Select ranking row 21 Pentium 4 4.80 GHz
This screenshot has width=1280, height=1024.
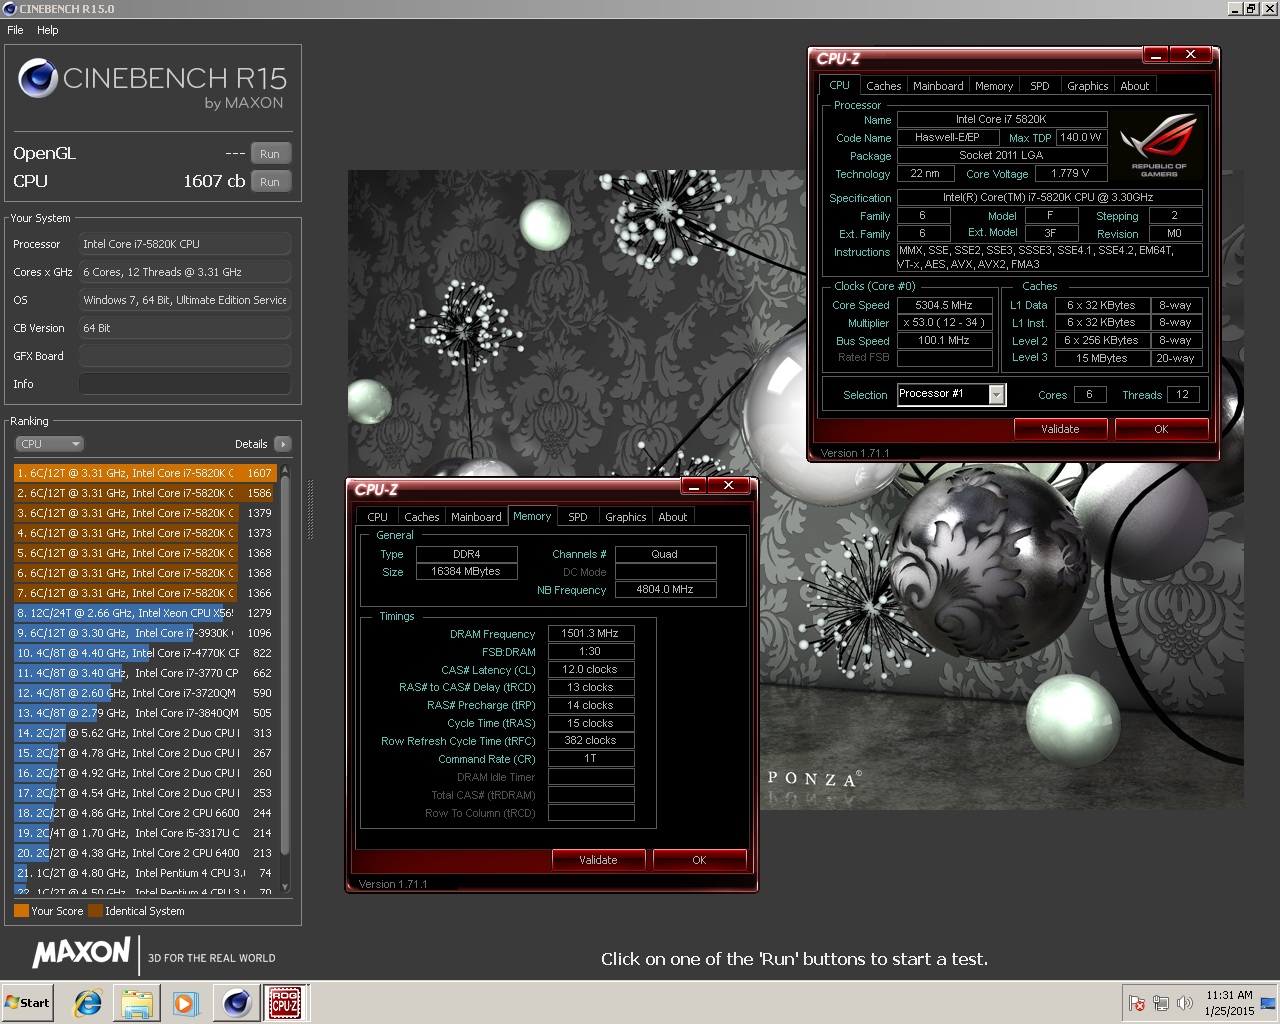pyautogui.click(x=145, y=873)
